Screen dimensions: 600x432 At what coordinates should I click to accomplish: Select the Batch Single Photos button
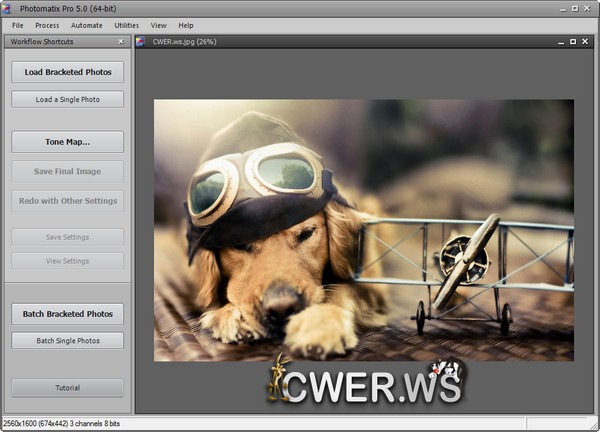pyautogui.click(x=68, y=341)
